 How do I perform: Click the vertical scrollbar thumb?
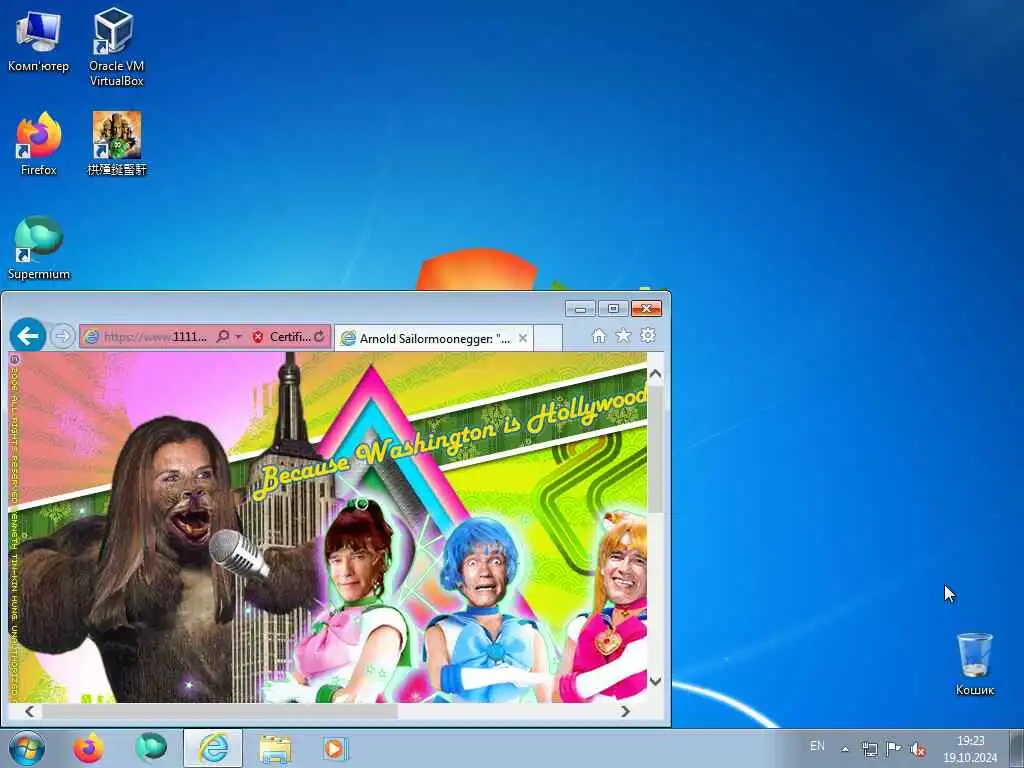pyautogui.click(x=656, y=449)
